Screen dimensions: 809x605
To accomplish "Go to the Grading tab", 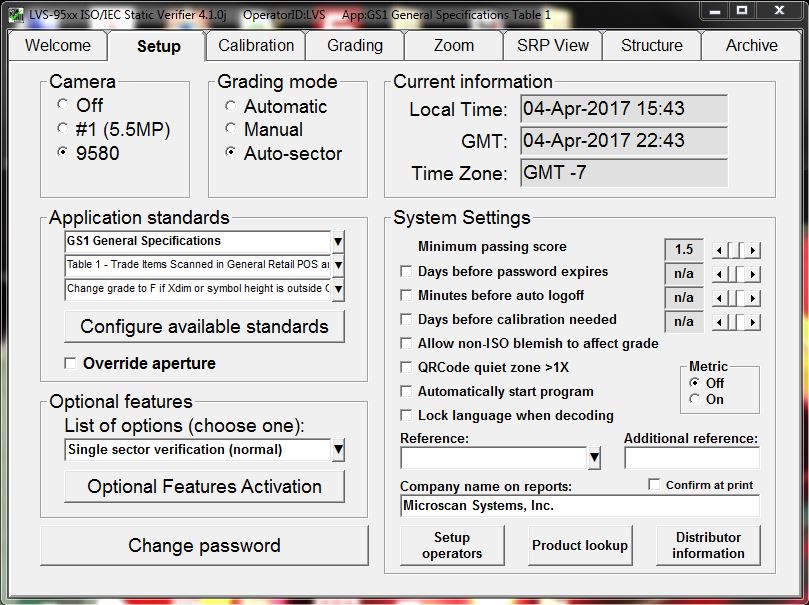I will point(355,45).
